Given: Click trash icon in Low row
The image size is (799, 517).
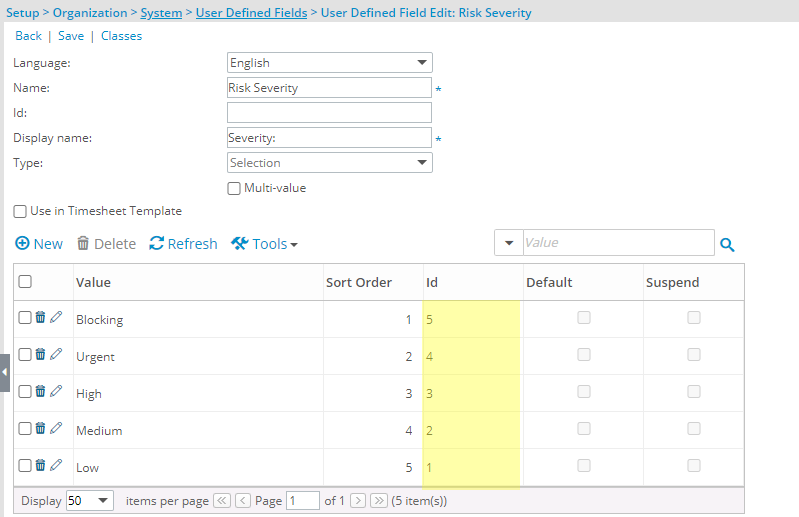Looking at the screenshot, I should (x=40, y=465).
